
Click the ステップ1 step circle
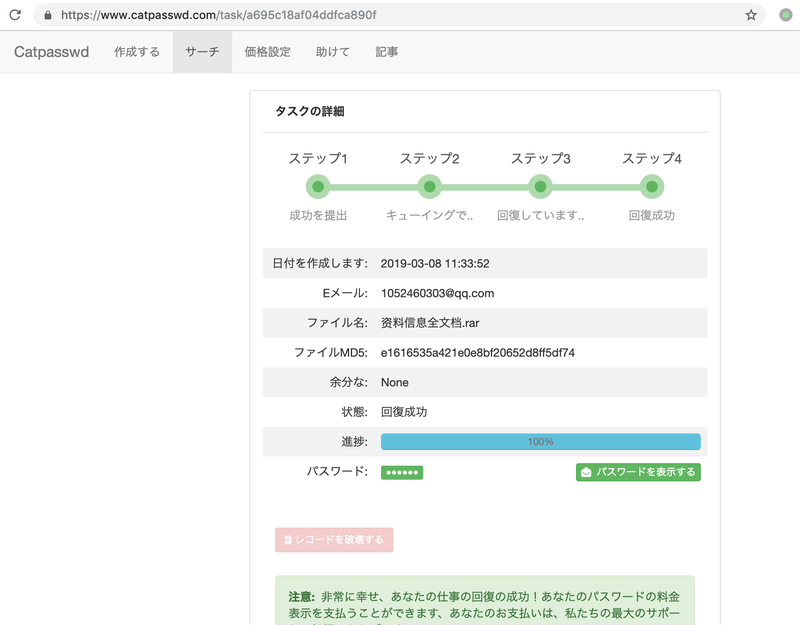[318, 187]
